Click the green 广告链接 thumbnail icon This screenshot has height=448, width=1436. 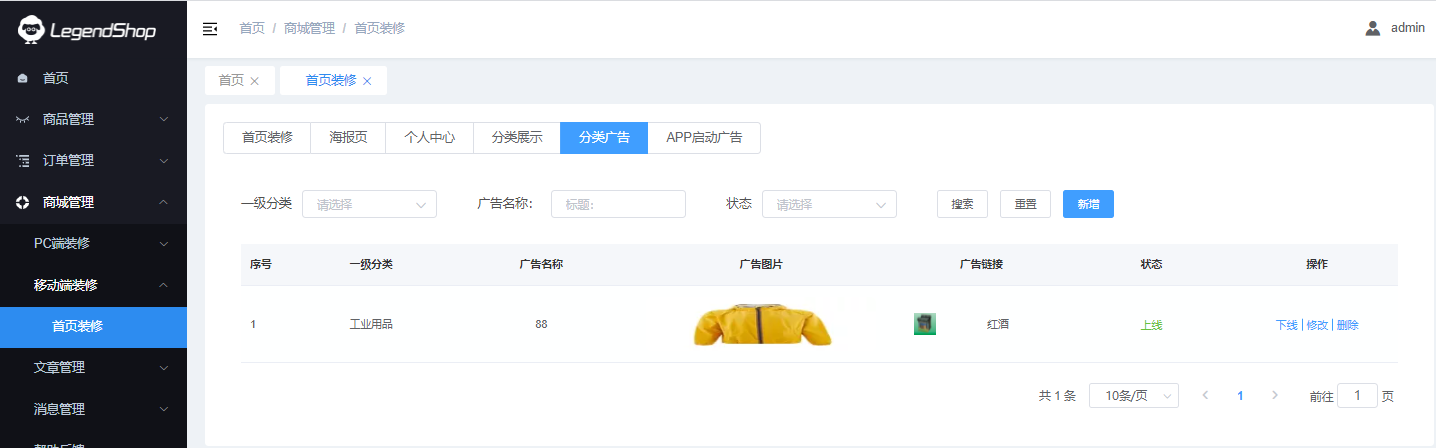[924, 324]
